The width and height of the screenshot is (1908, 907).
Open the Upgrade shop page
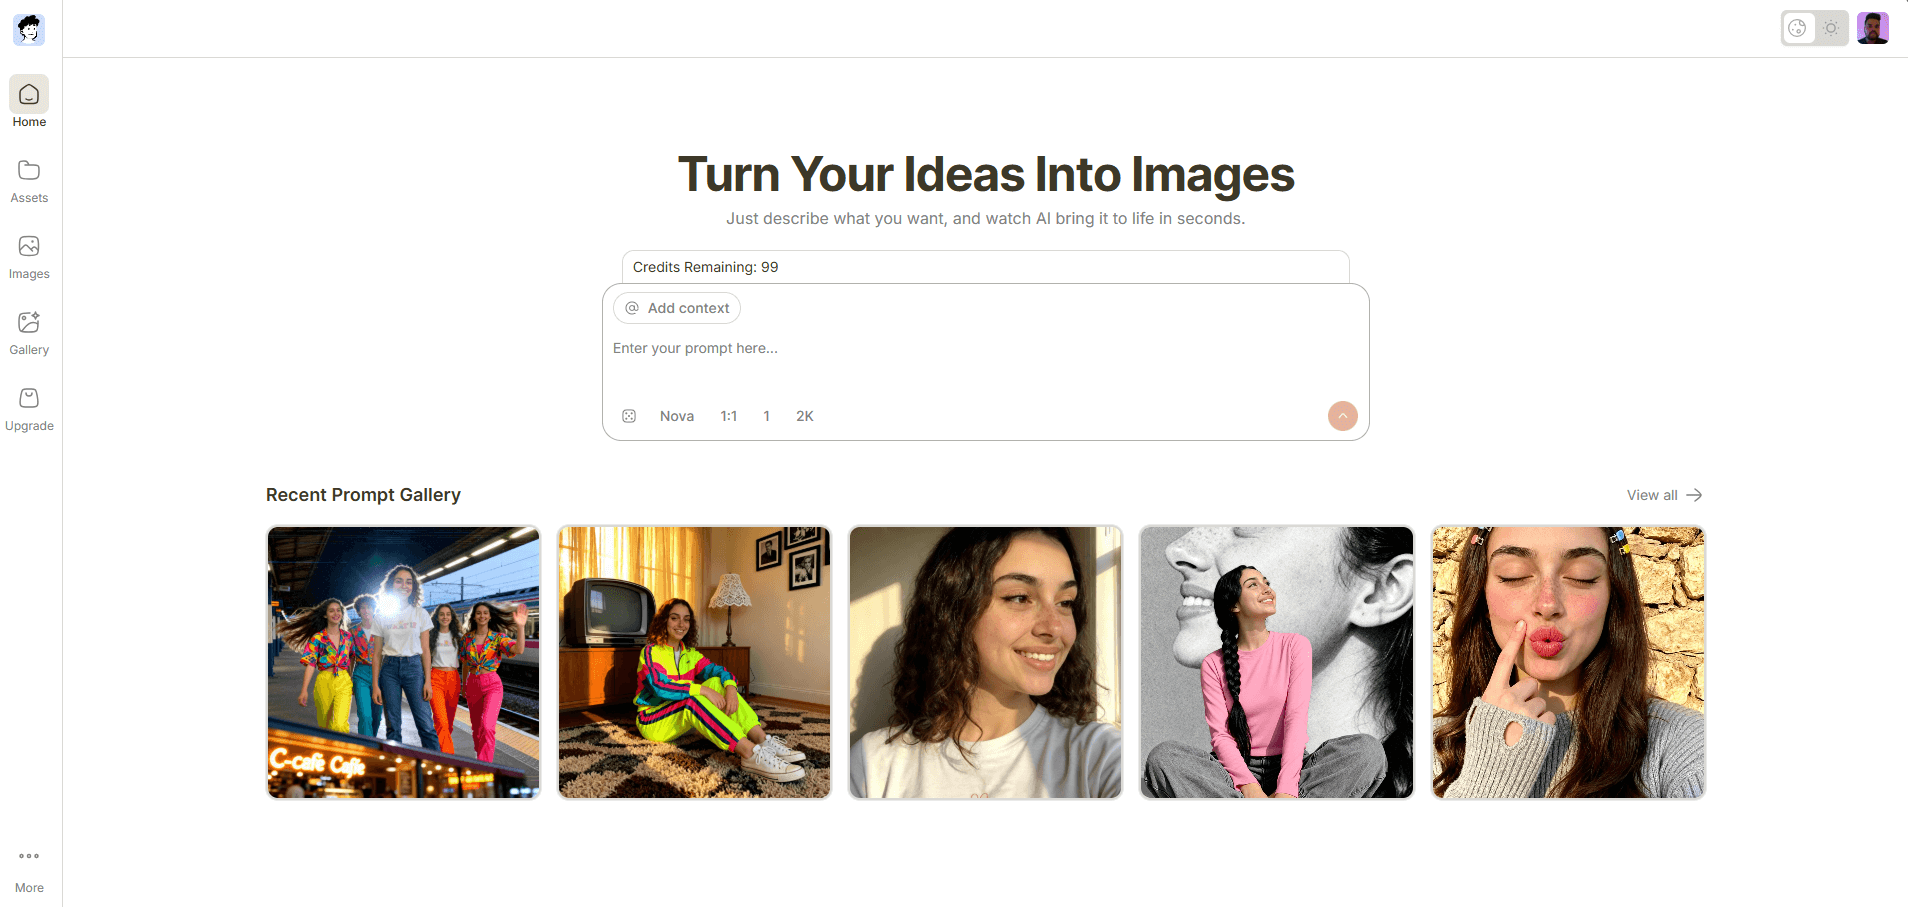point(29,409)
